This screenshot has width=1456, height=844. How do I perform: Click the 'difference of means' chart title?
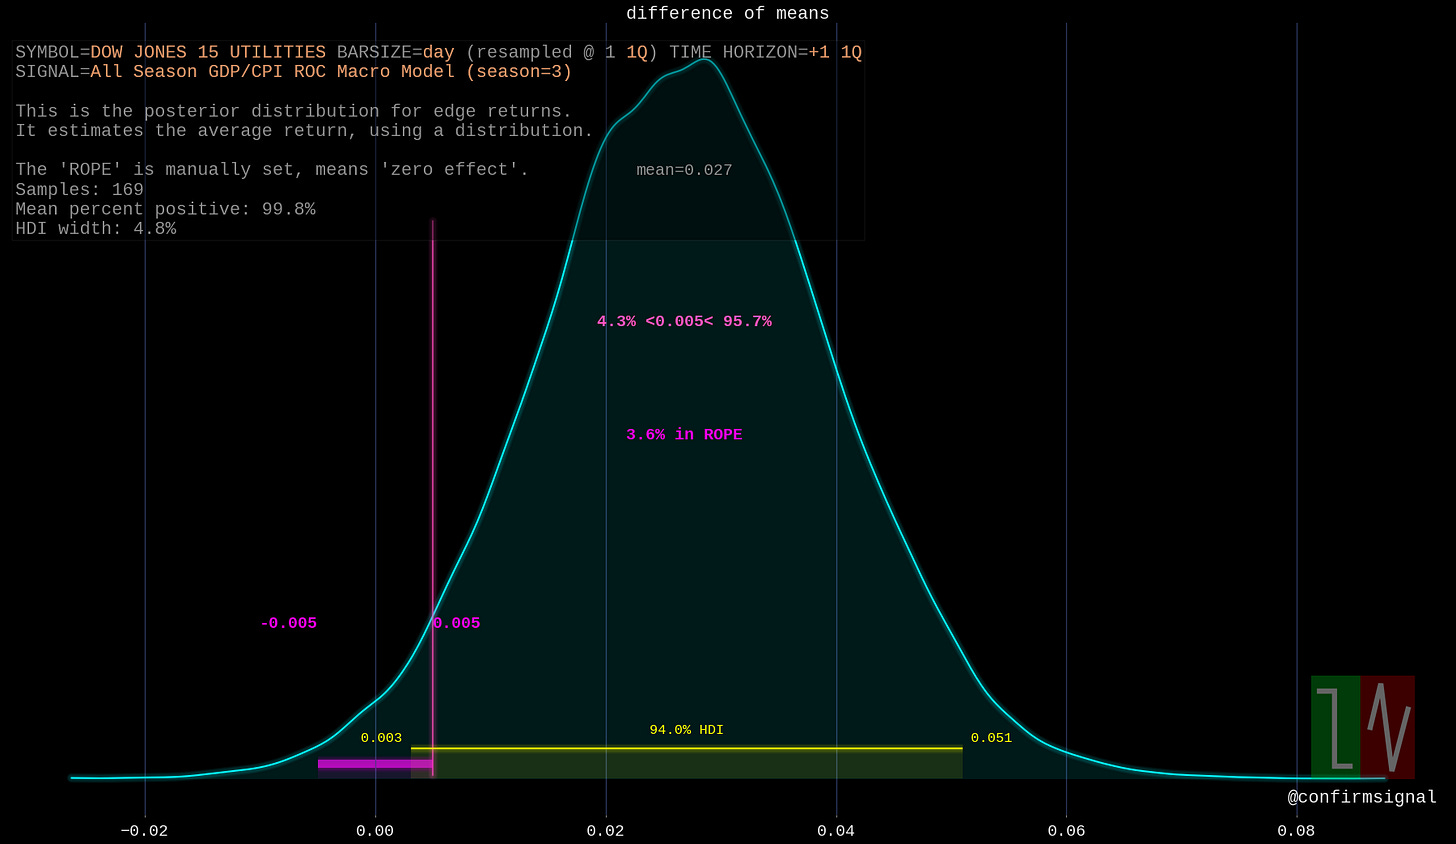[727, 13]
